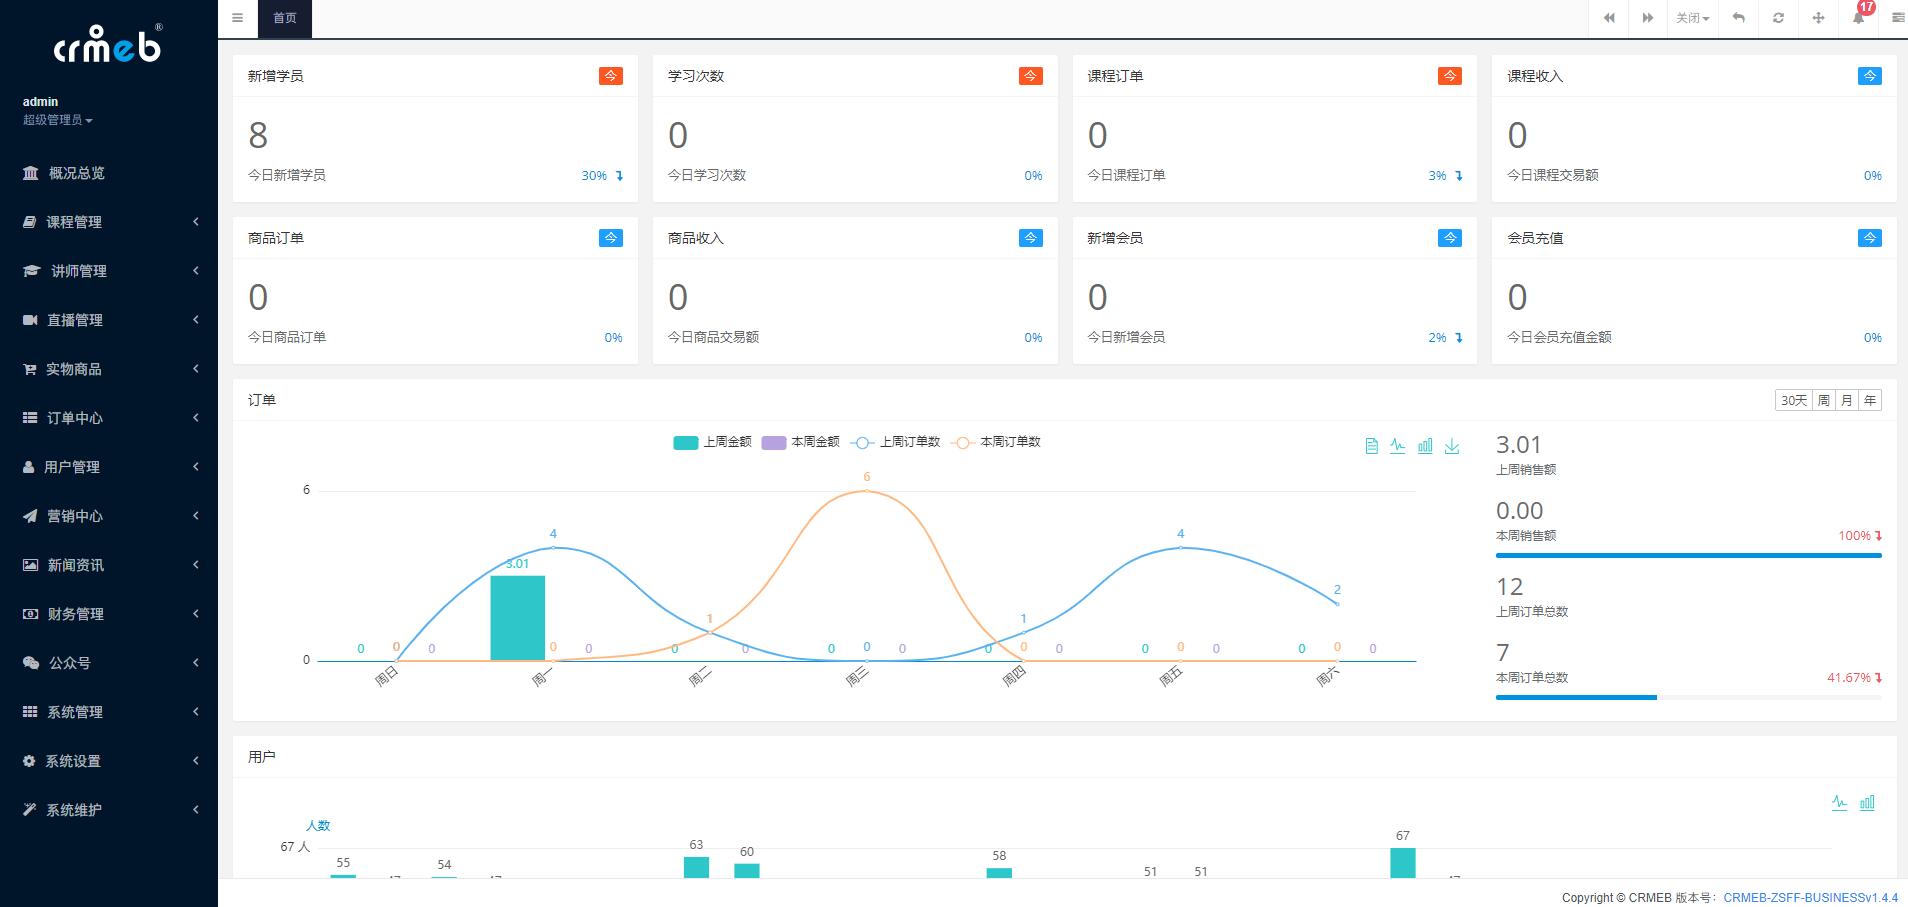
Task: Toggle 上周订单数 legend series
Action: coord(896,442)
